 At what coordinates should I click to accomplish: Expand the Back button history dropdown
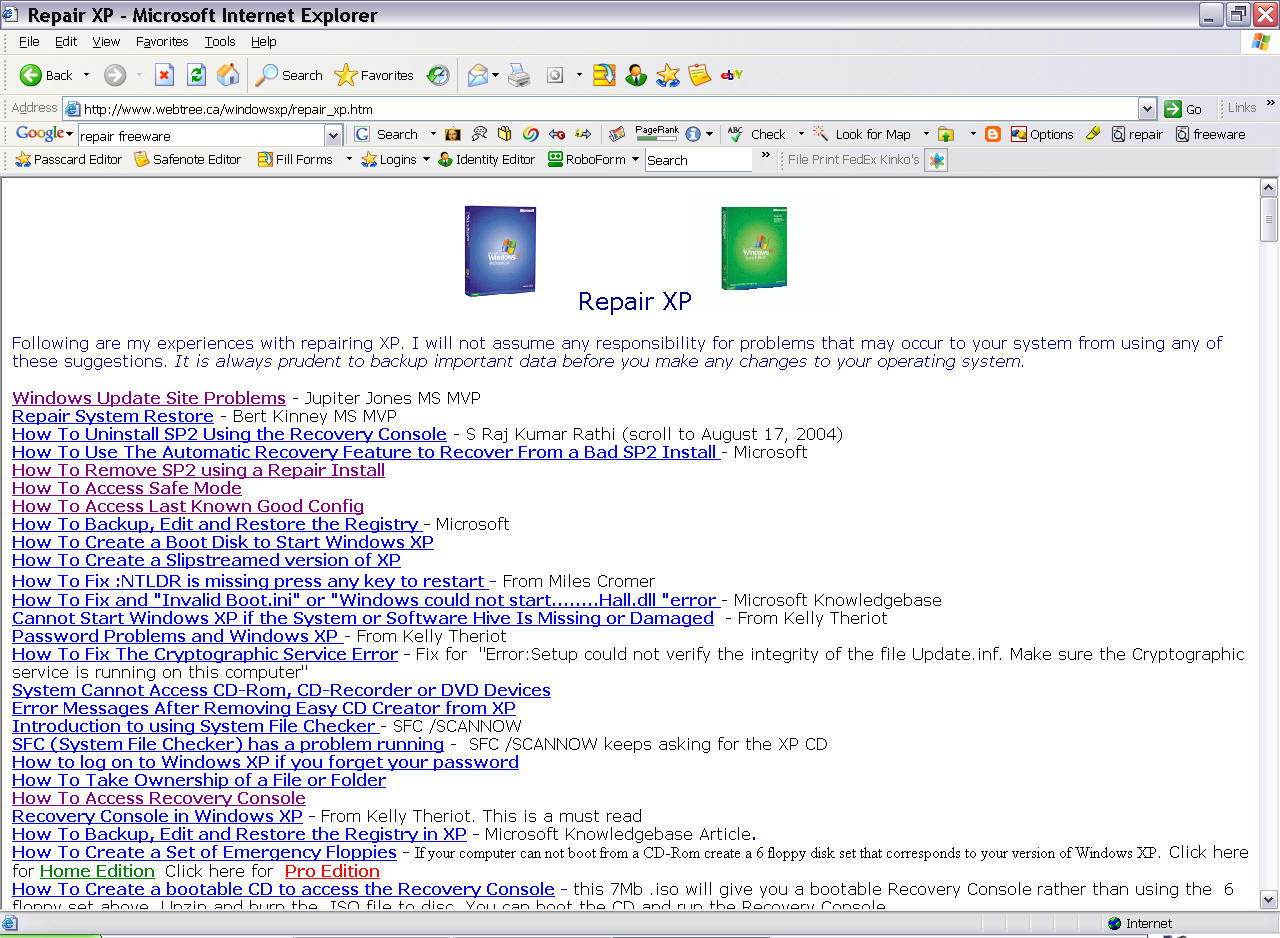point(86,75)
